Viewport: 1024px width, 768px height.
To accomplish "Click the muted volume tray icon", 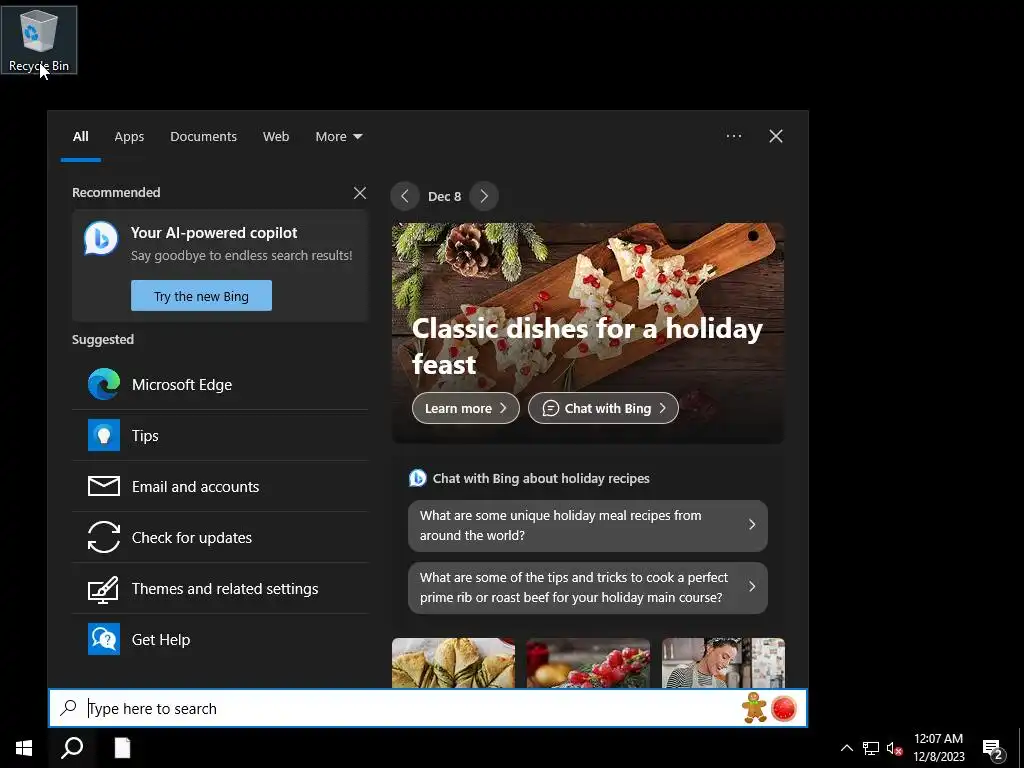I will 894,748.
